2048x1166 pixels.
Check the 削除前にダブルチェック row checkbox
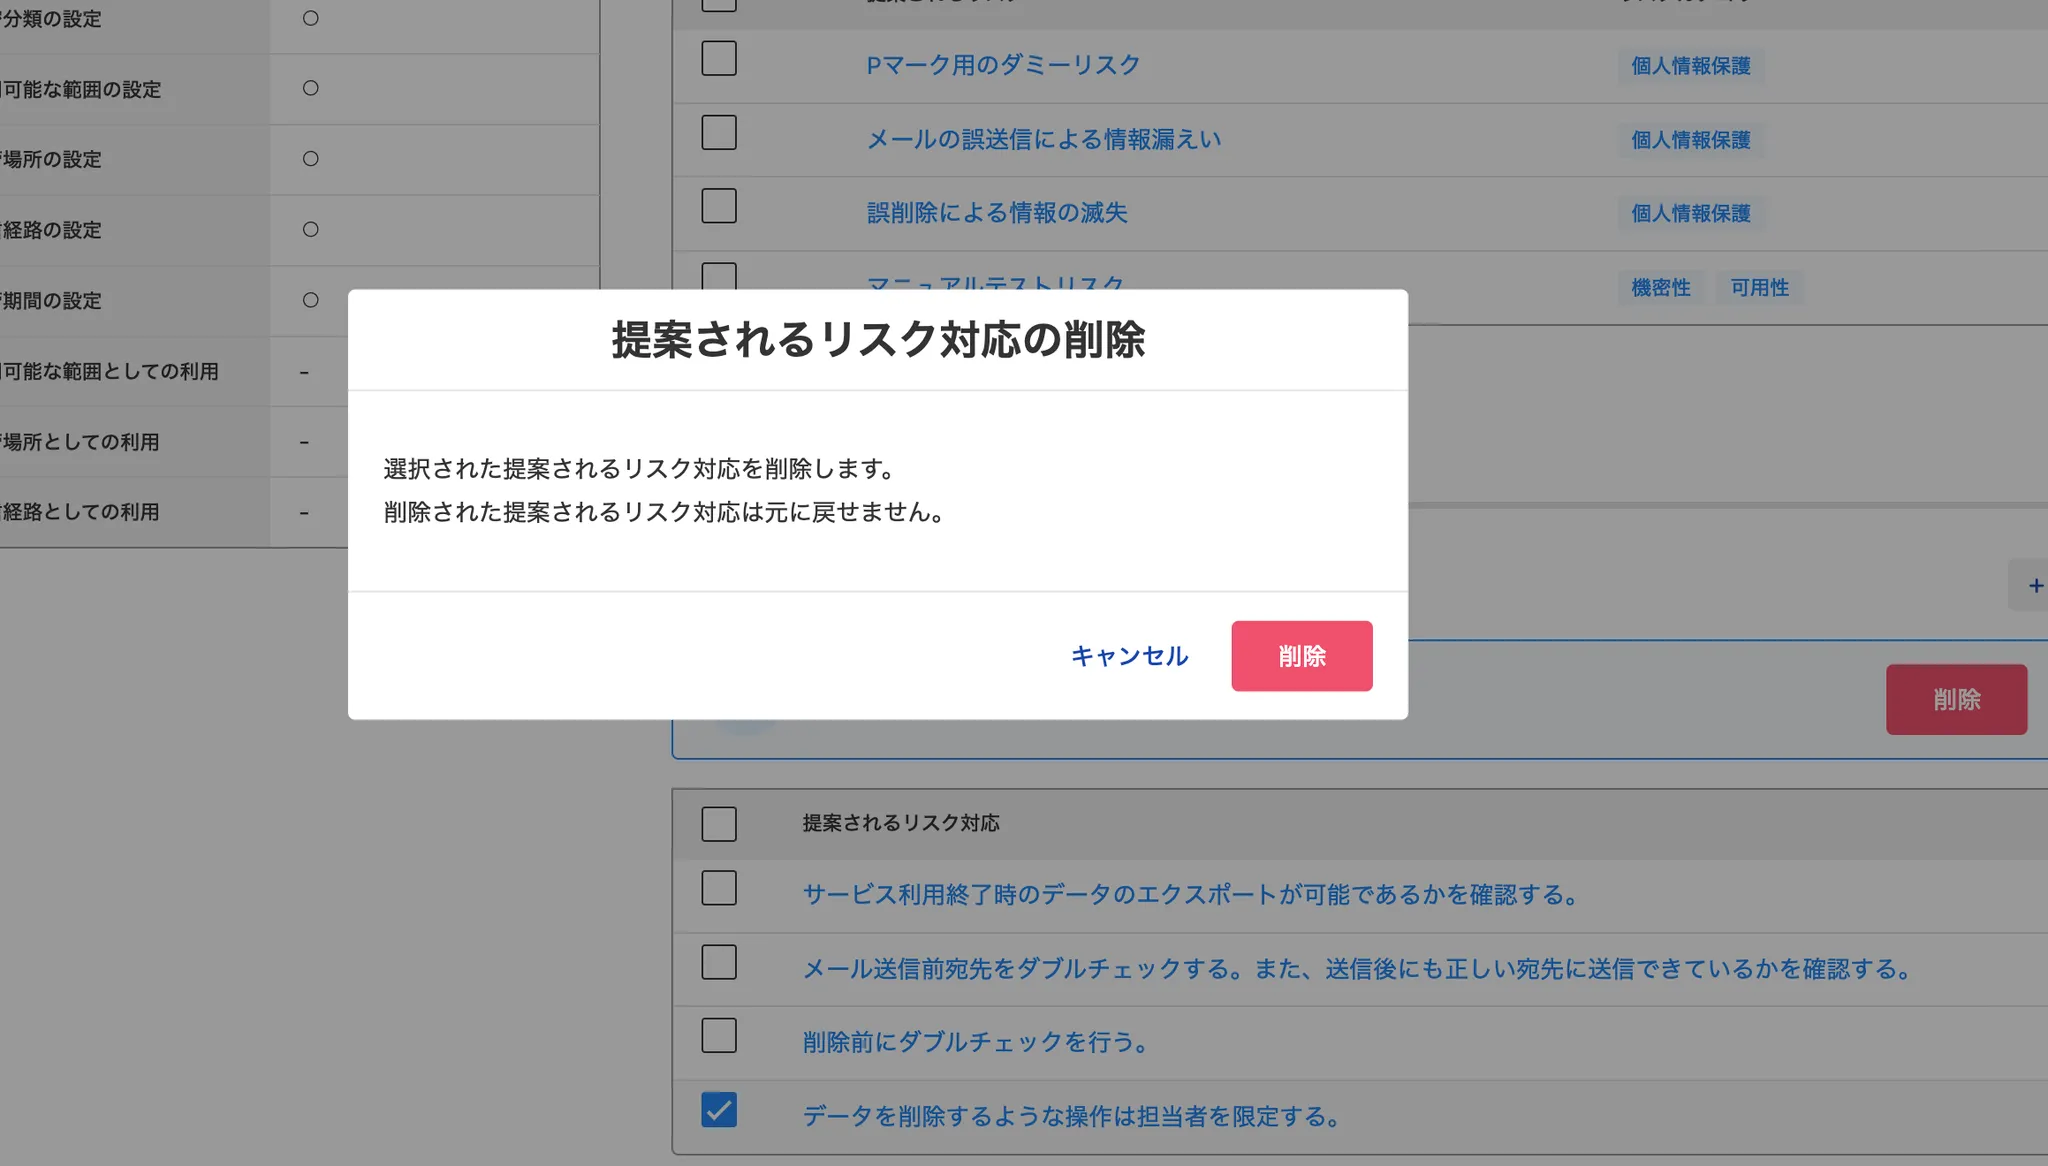[x=718, y=1036]
